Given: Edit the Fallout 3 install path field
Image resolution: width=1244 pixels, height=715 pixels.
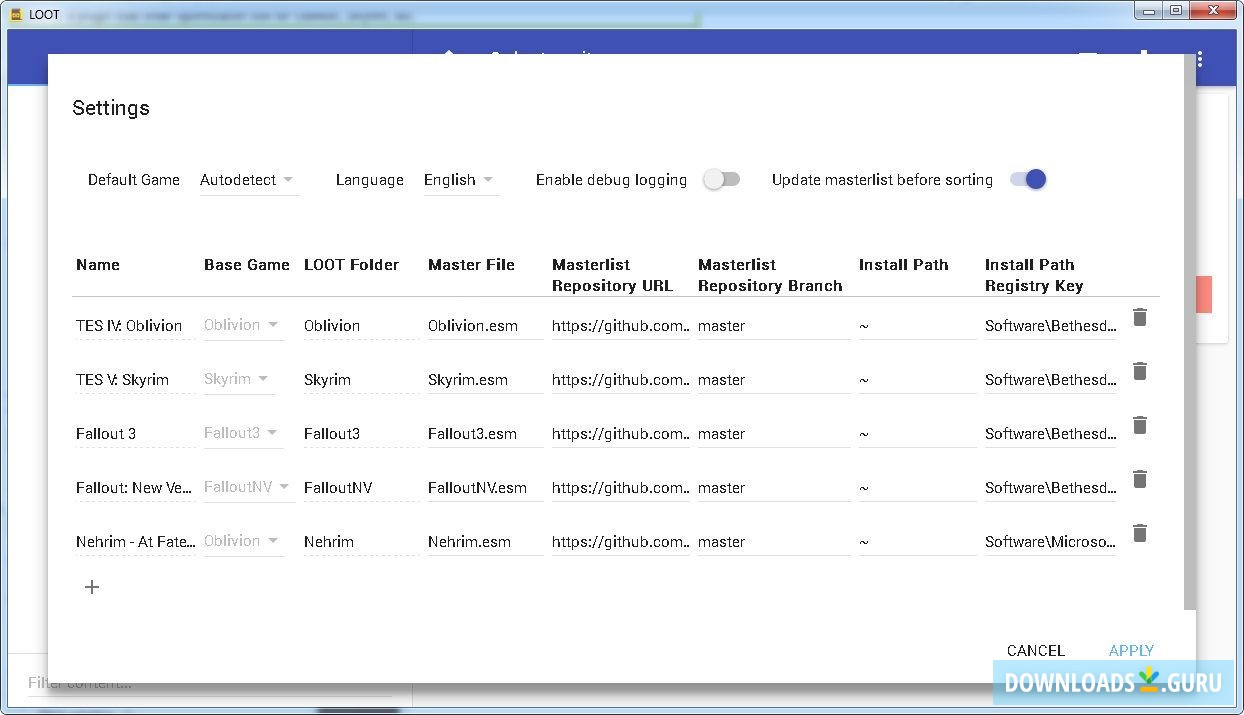Looking at the screenshot, I should point(916,434).
